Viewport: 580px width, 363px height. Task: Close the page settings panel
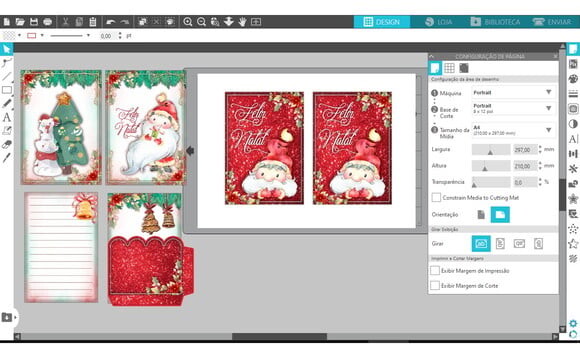click(555, 56)
